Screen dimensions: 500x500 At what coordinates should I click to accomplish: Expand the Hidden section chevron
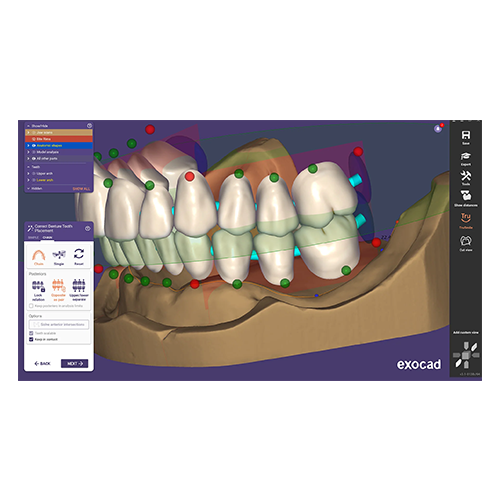point(28,189)
